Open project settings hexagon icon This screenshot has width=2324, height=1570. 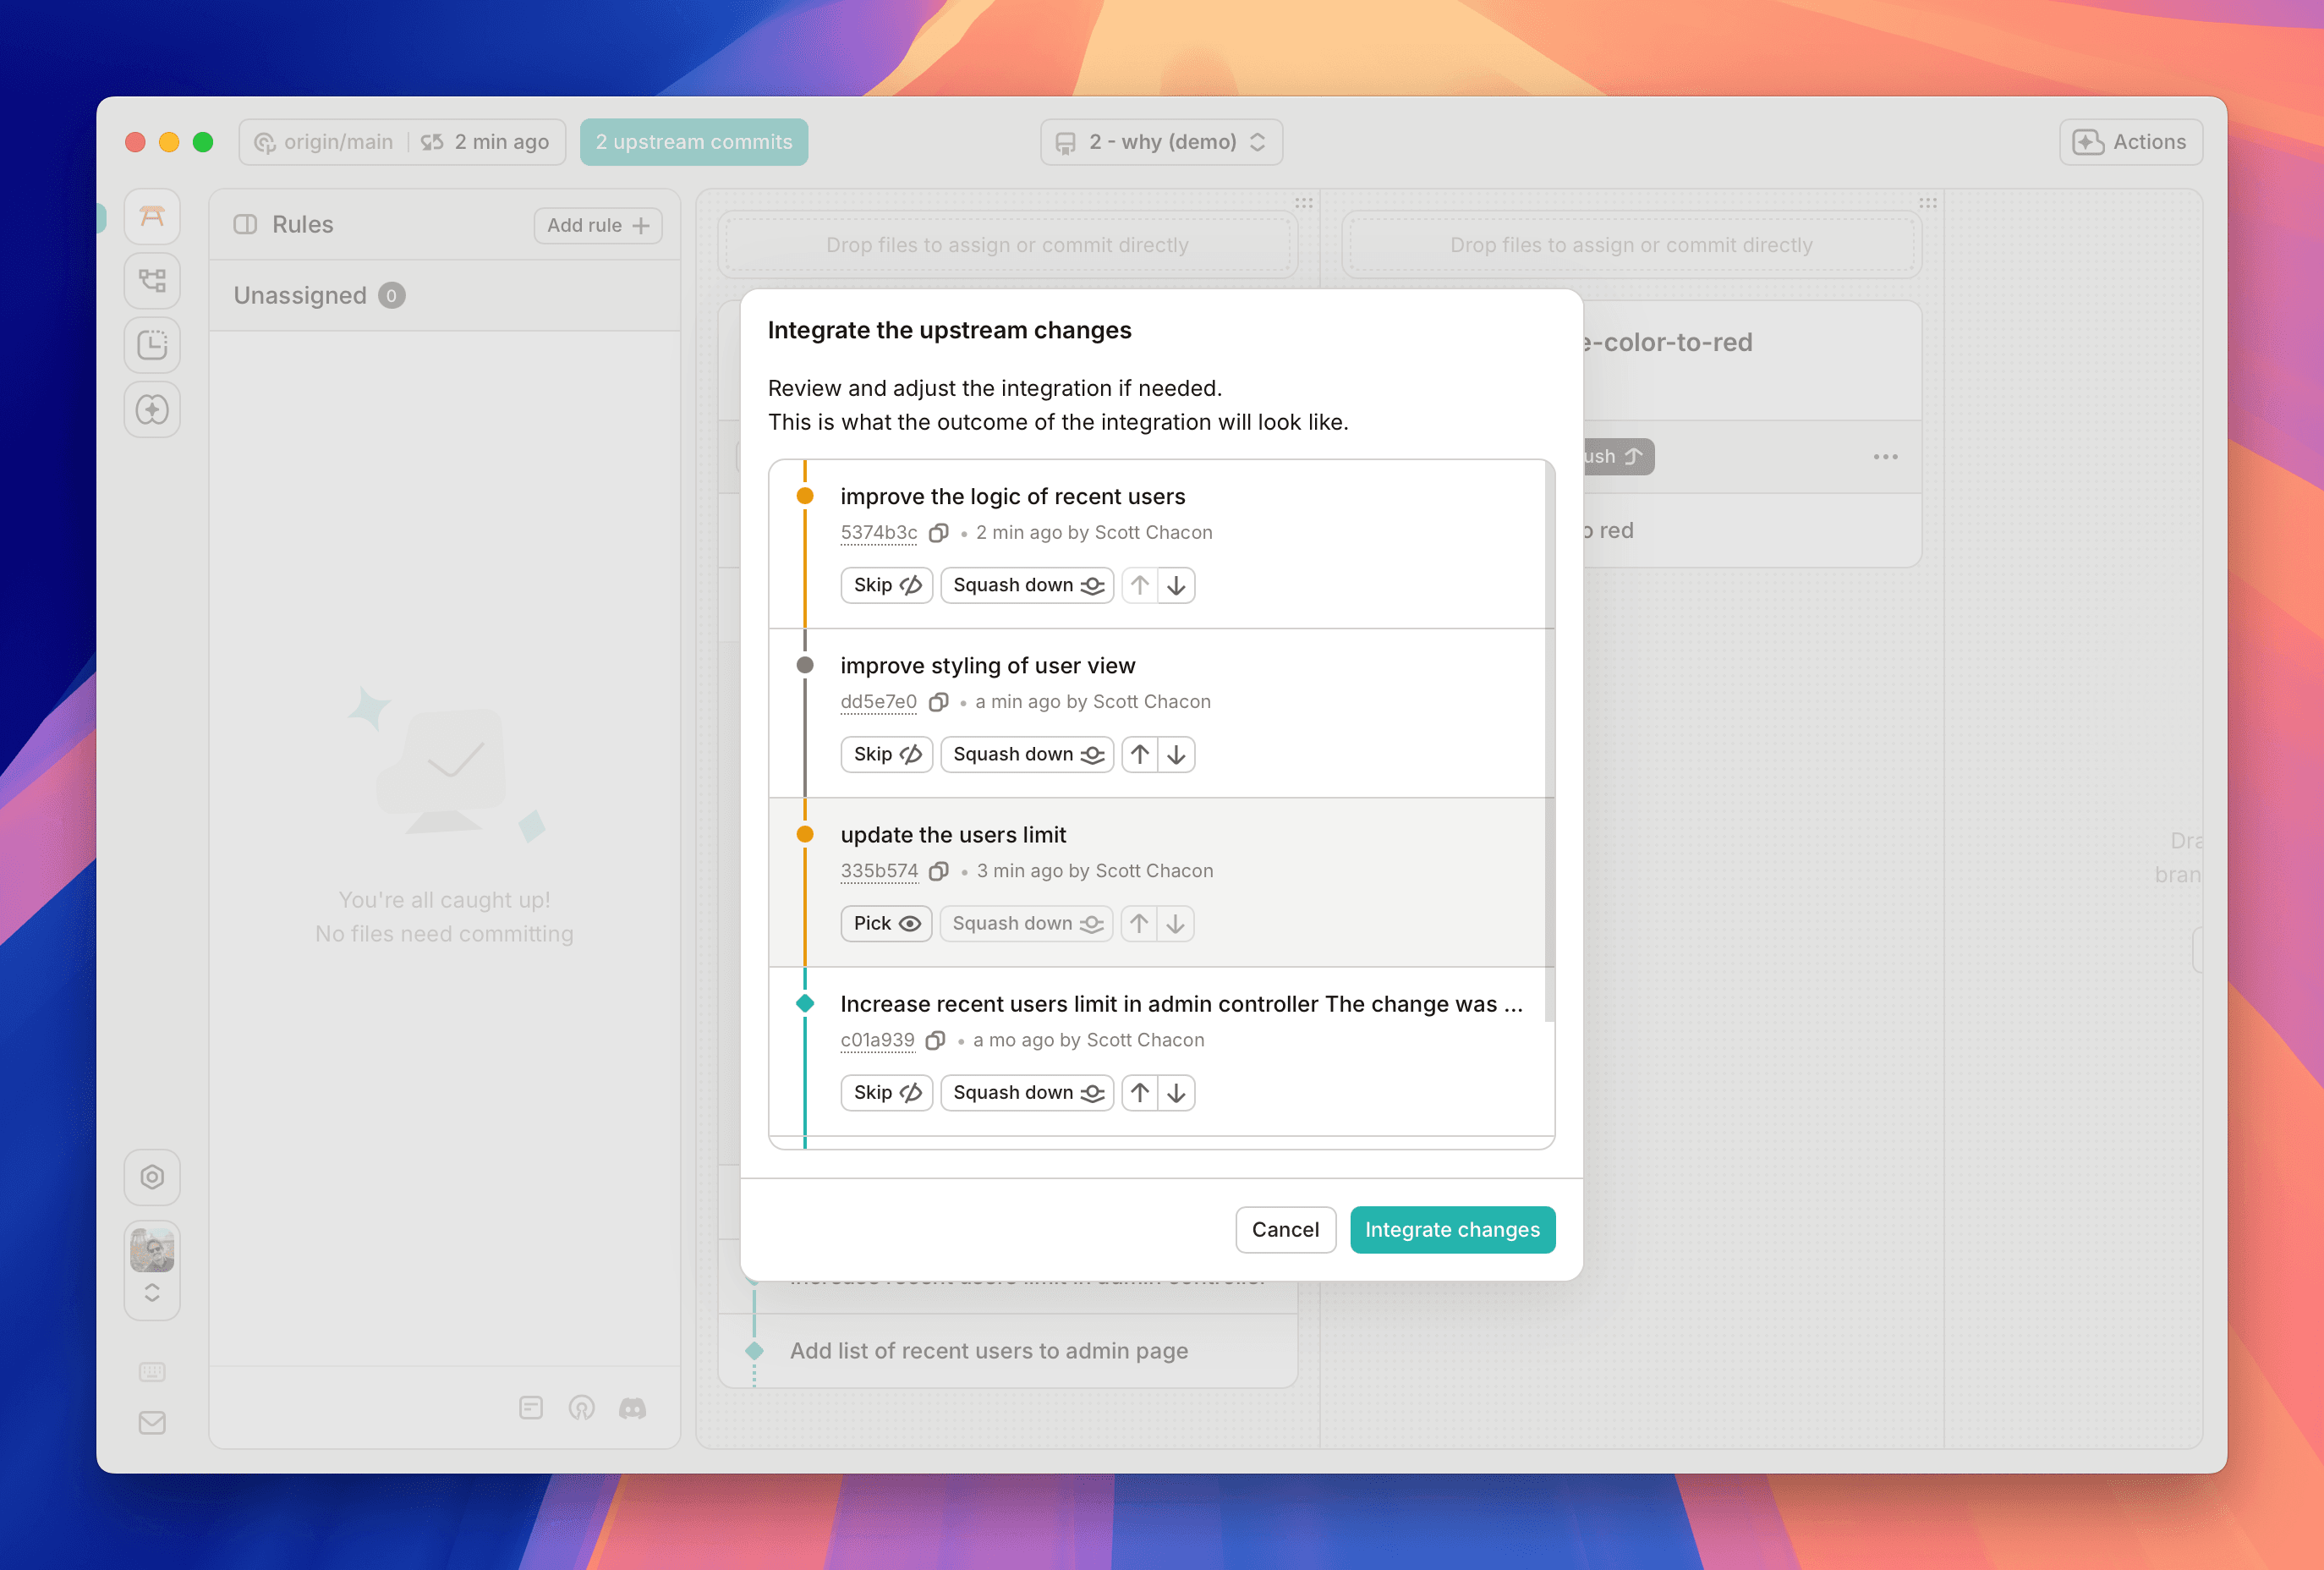pos(152,1177)
